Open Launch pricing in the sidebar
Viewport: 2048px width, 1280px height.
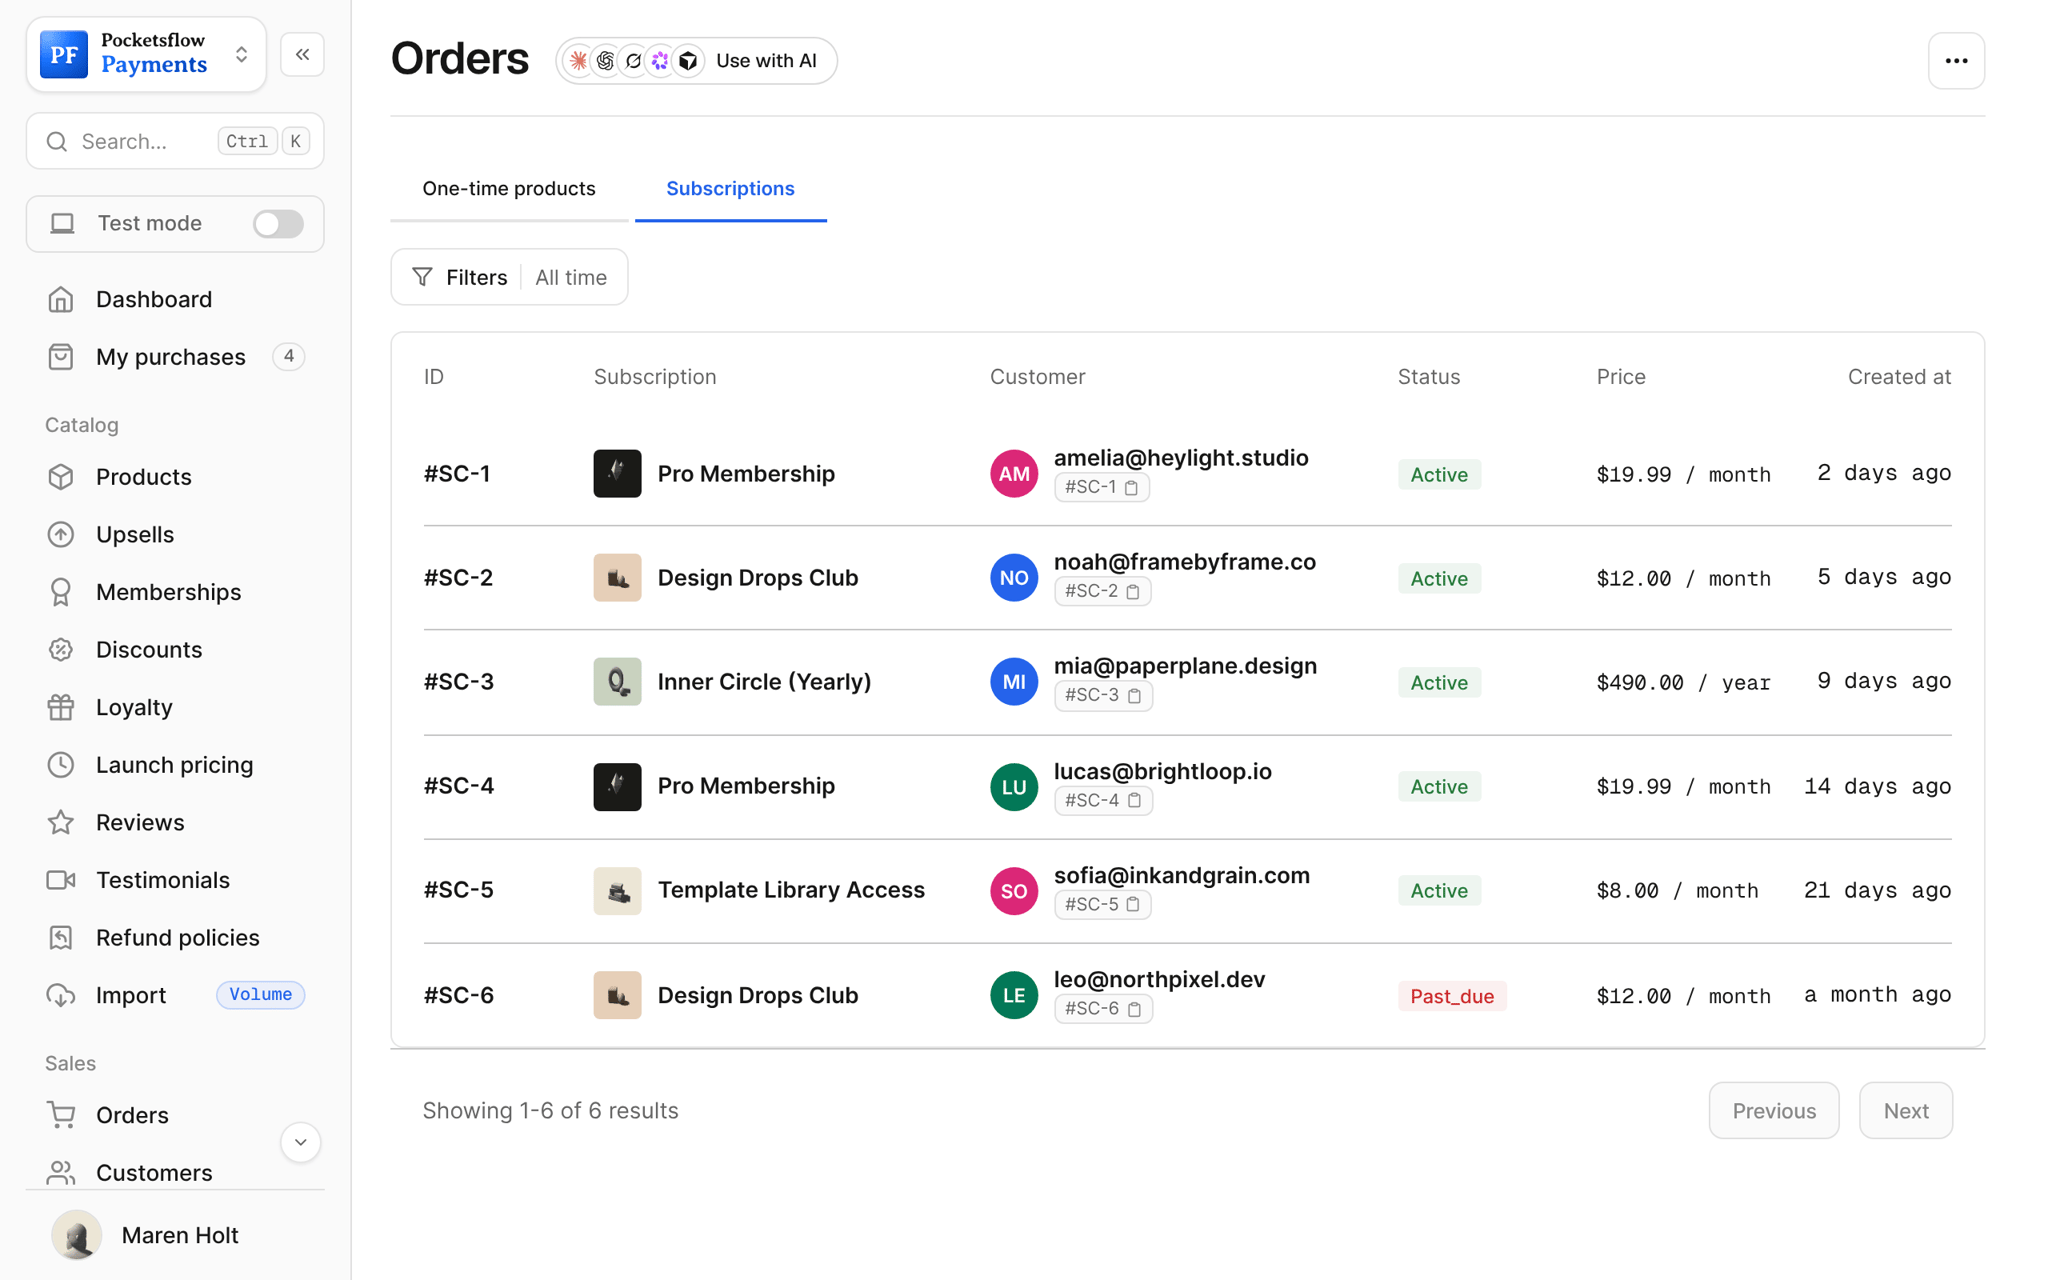(x=174, y=765)
